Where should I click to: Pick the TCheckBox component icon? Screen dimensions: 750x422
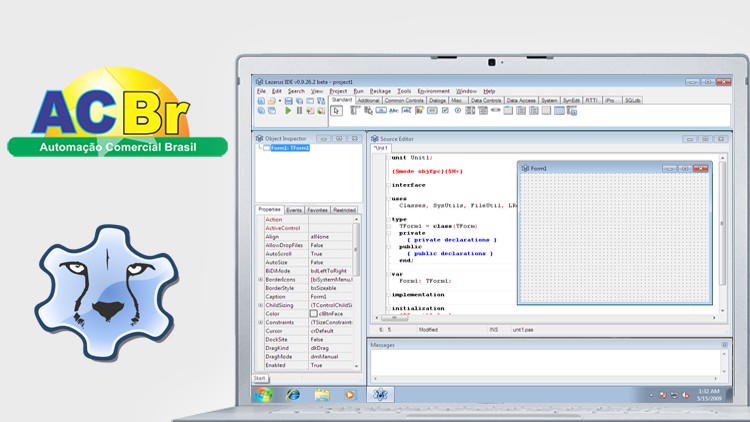(x=445, y=111)
